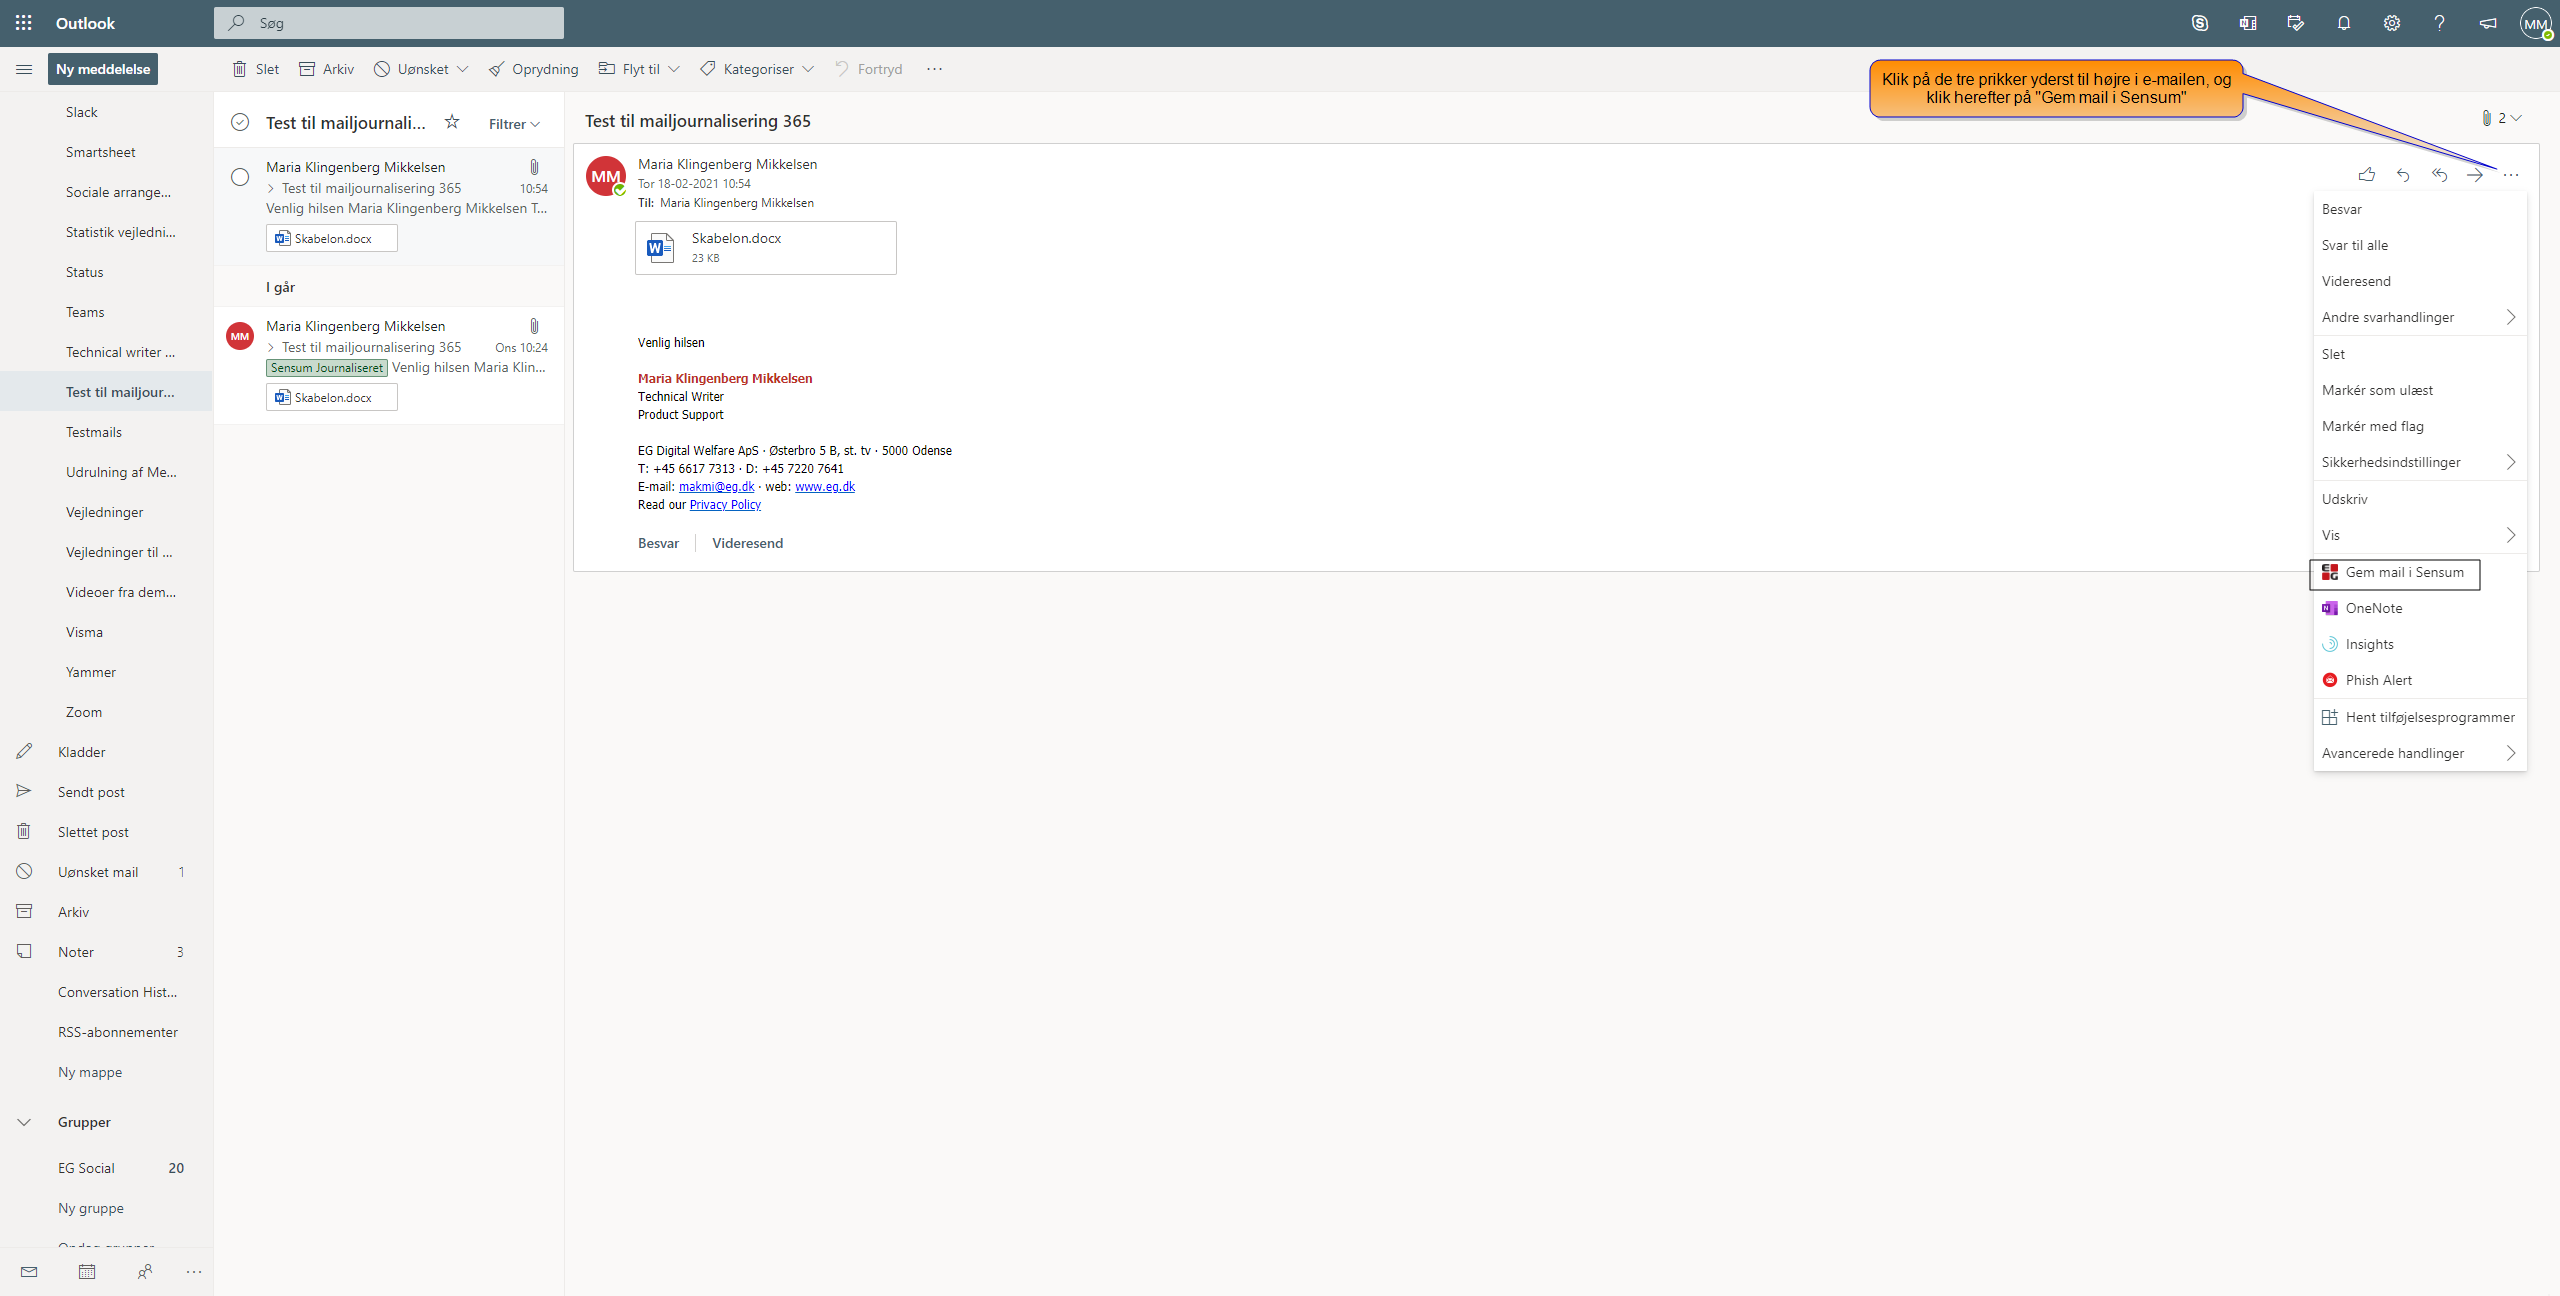Collapse the Grupper section
This screenshot has height=1296, width=2560.
point(24,1122)
